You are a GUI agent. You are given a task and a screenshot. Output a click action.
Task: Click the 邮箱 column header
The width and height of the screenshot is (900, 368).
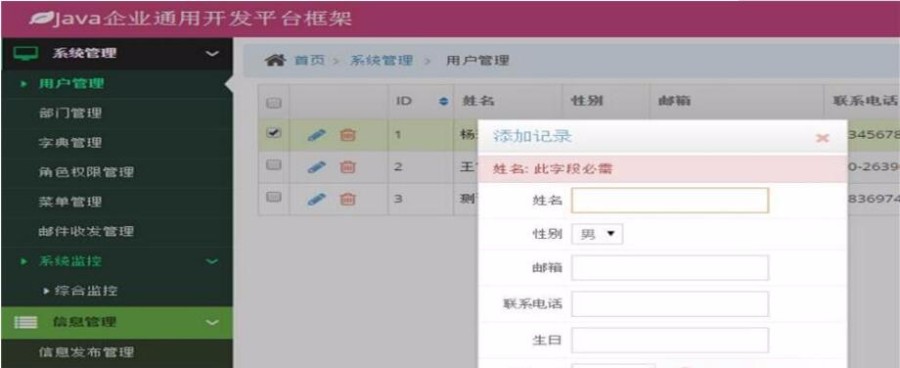coord(674,102)
